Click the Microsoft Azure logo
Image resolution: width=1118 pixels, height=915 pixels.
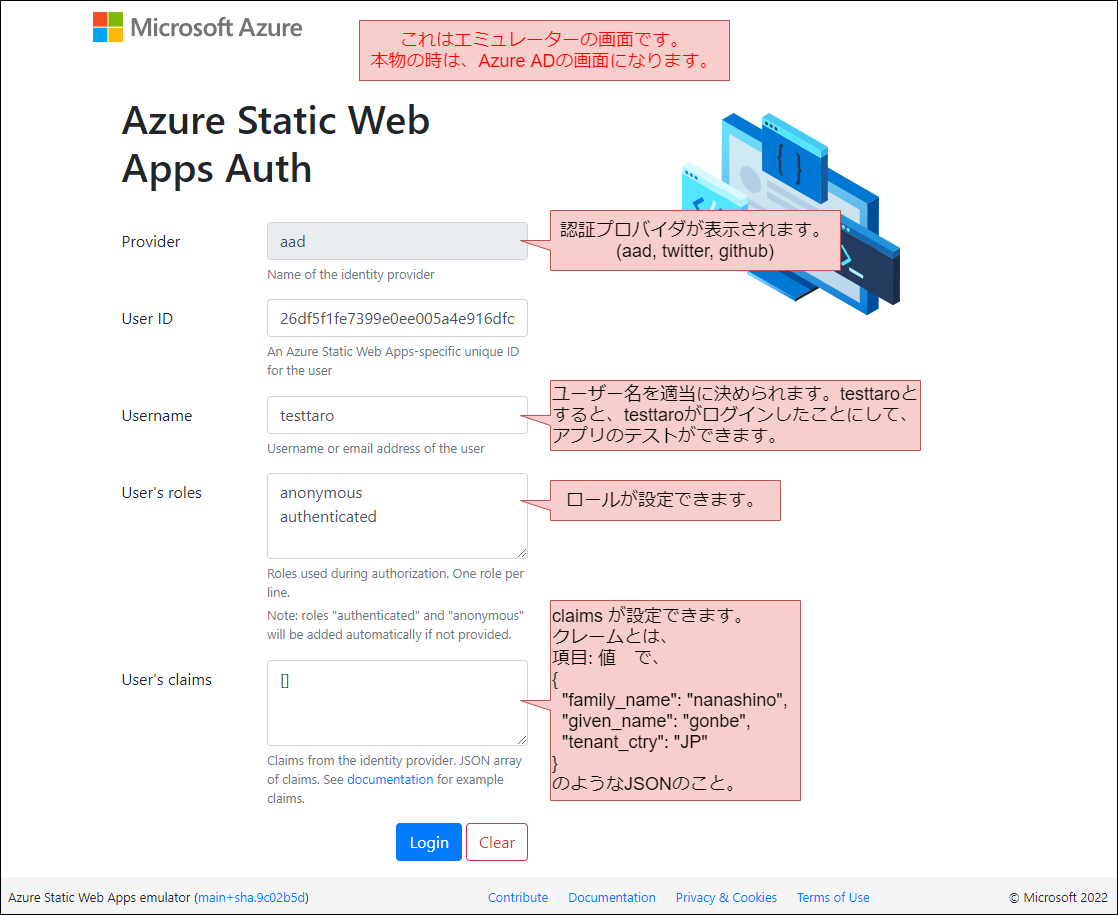coord(198,27)
